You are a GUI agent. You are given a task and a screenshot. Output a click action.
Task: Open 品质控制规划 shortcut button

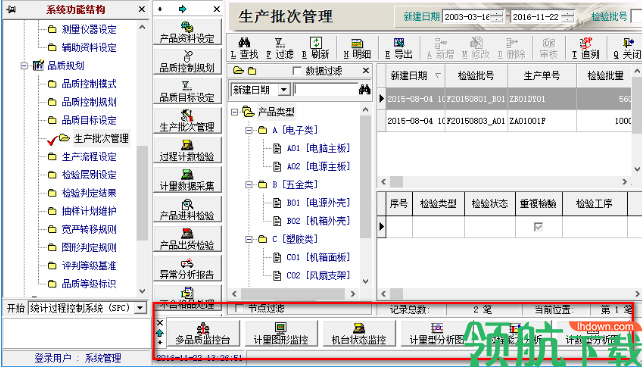pyautogui.click(x=187, y=61)
